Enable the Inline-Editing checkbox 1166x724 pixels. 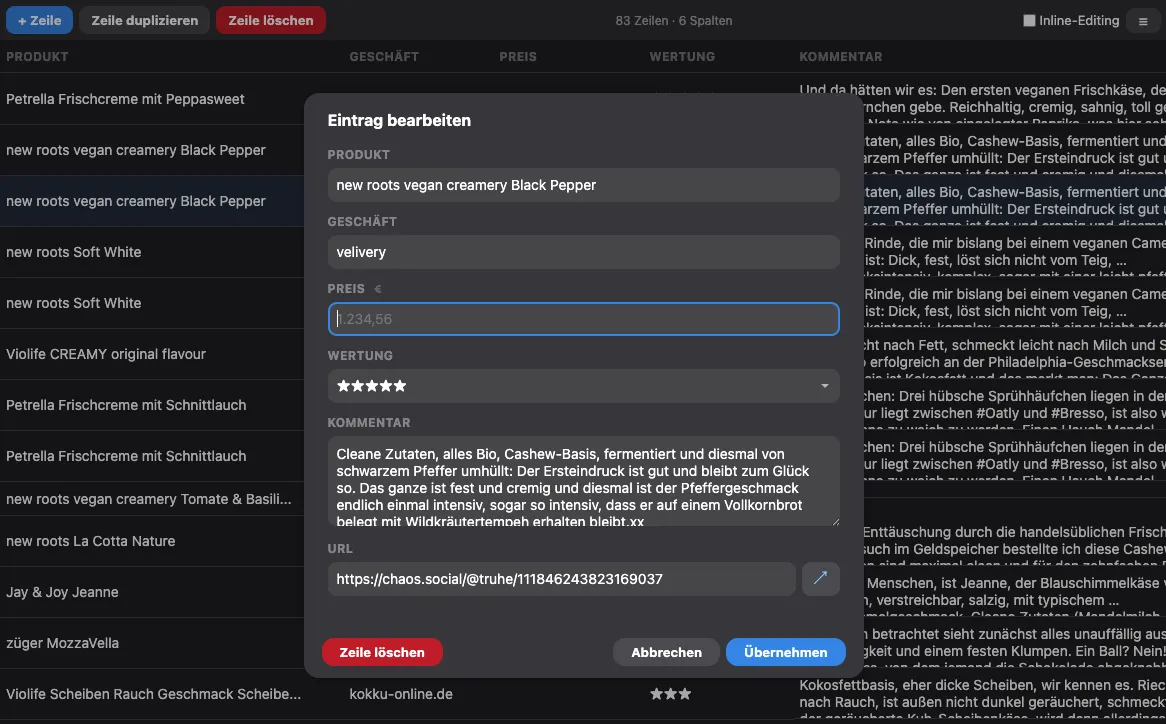point(1029,21)
